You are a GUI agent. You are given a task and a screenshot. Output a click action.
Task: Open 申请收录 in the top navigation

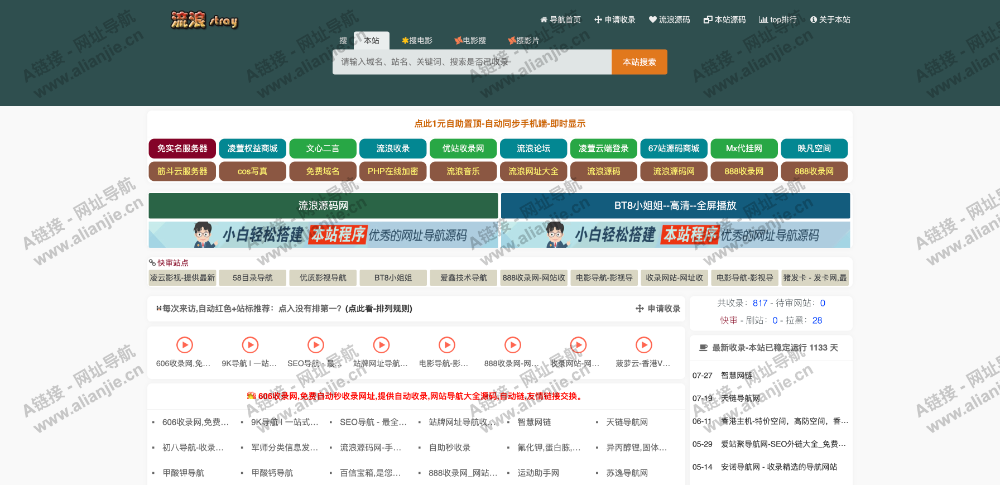pyautogui.click(x=615, y=20)
